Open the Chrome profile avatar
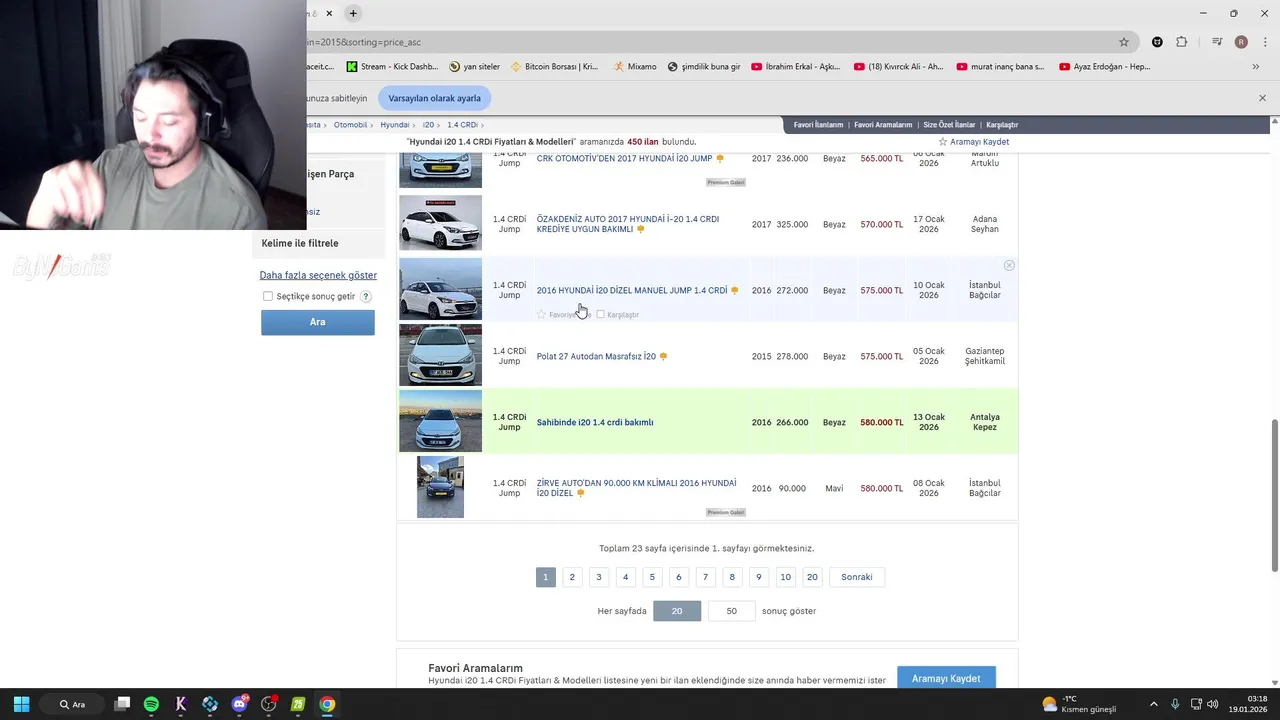 tap(1241, 42)
